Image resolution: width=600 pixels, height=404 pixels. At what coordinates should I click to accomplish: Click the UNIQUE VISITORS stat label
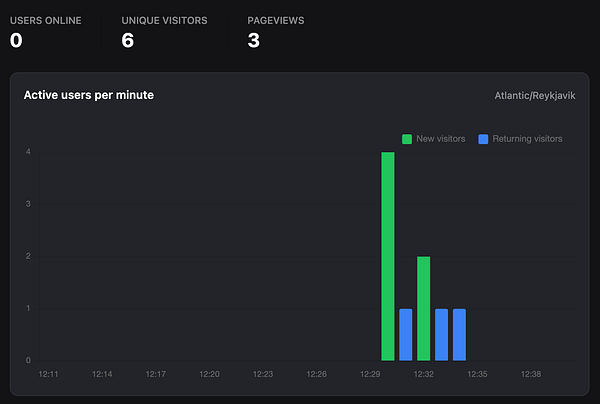[x=165, y=21]
